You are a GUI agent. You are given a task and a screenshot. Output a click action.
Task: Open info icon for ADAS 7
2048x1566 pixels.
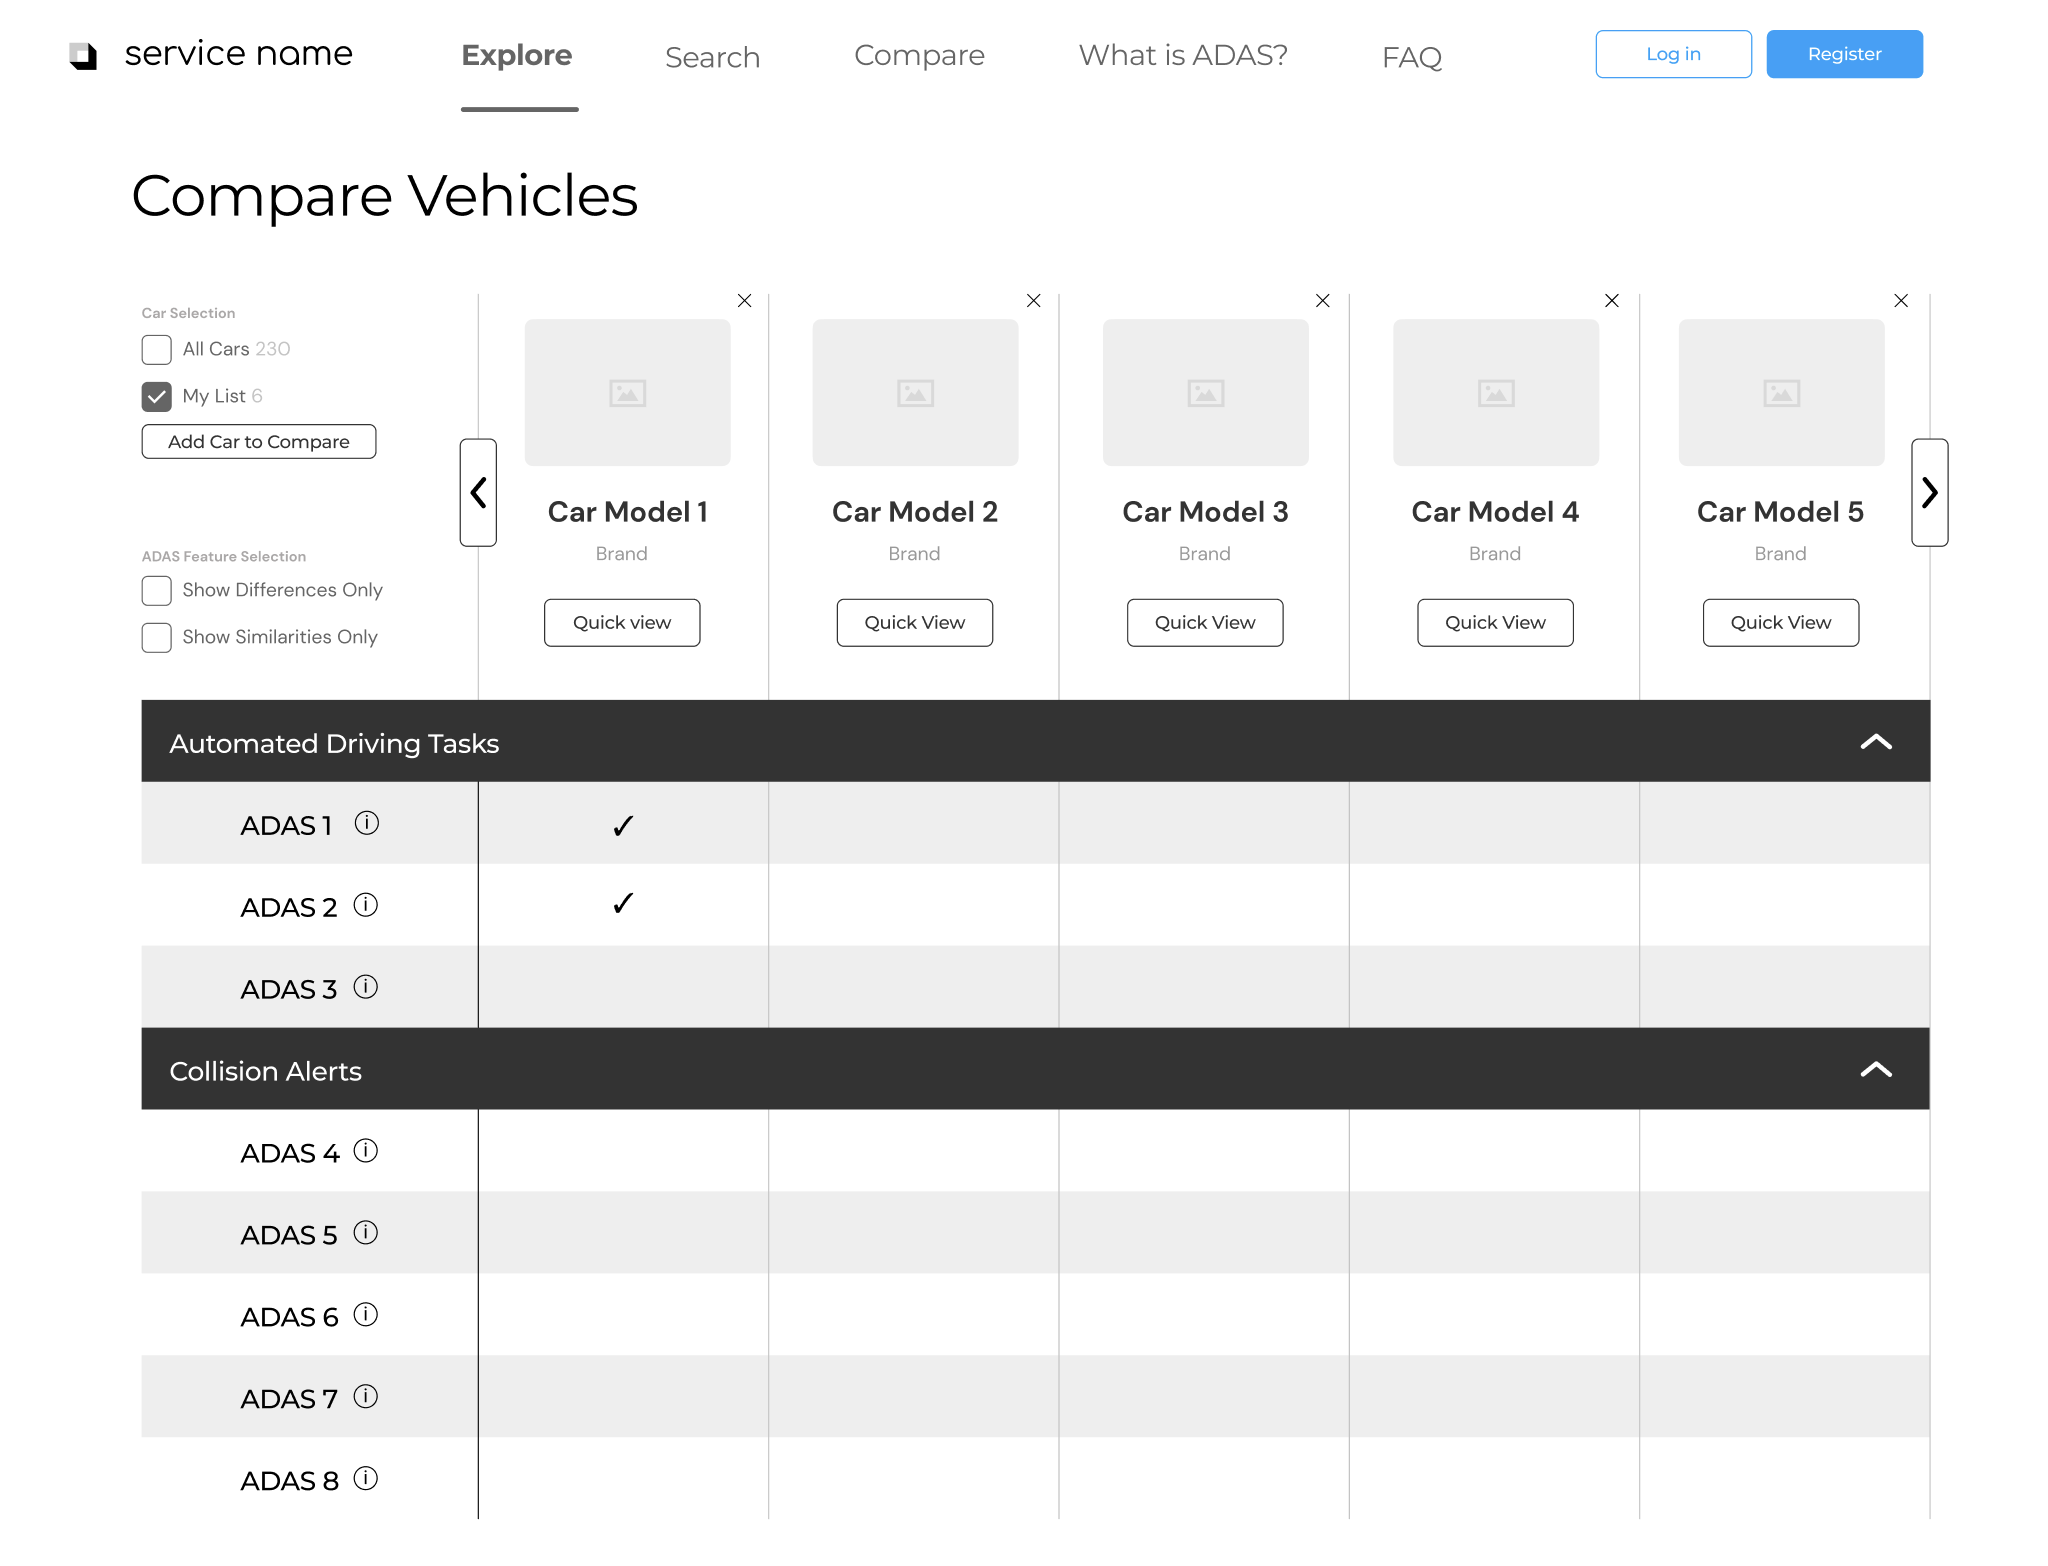[366, 1397]
